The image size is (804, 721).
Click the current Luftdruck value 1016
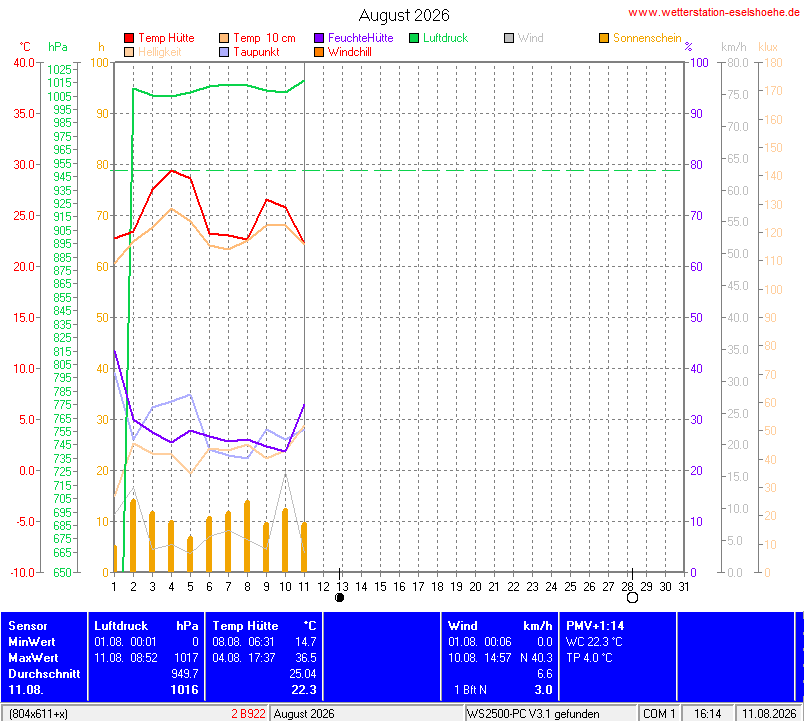point(185,690)
